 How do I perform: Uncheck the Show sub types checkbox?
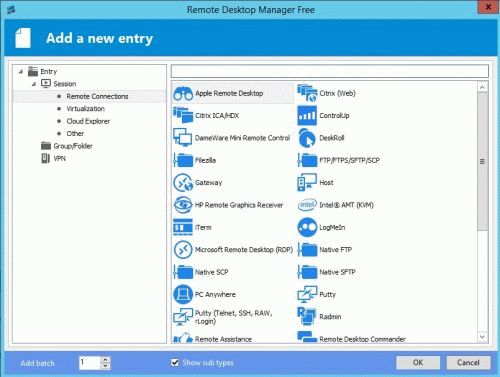pyautogui.click(x=175, y=363)
